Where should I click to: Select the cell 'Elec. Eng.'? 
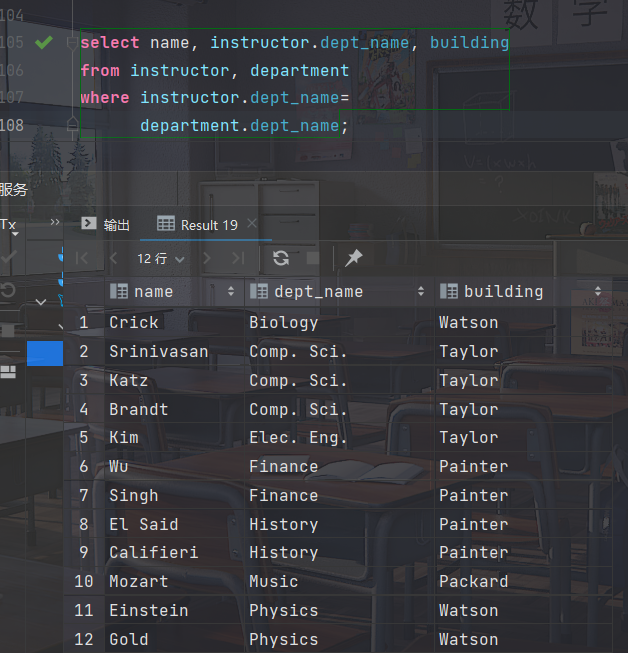click(339, 438)
